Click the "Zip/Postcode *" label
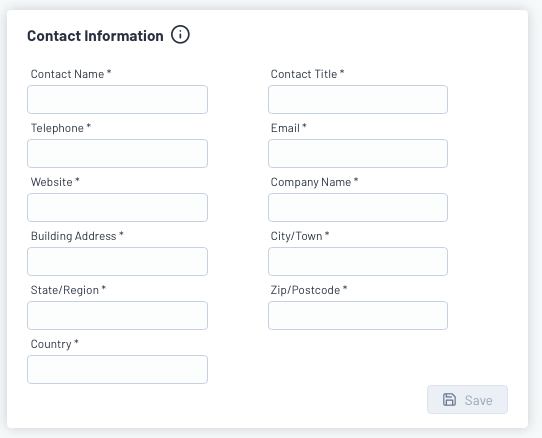This screenshot has width=542, height=438. pyautogui.click(x=309, y=290)
